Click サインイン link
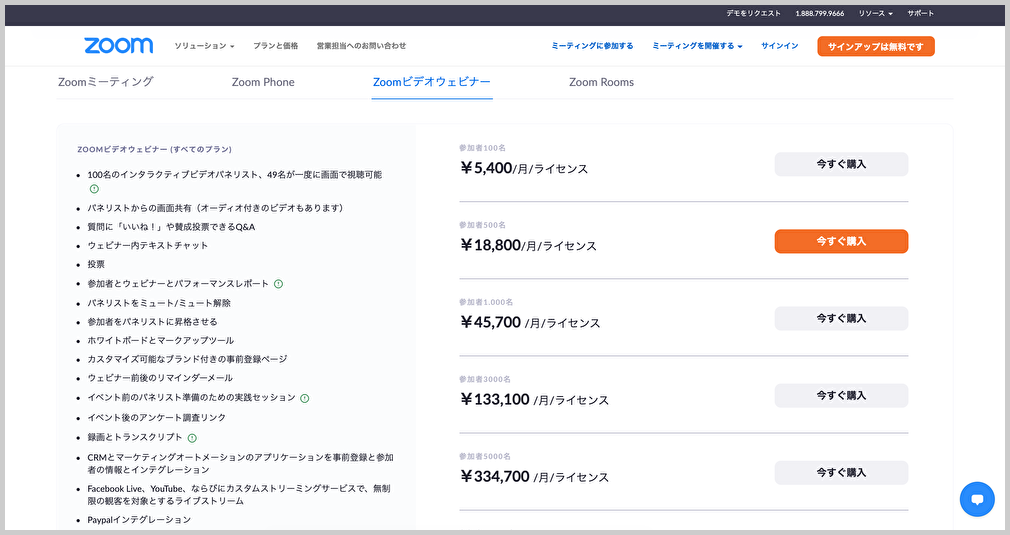Image resolution: width=1010 pixels, height=535 pixels. (x=779, y=46)
